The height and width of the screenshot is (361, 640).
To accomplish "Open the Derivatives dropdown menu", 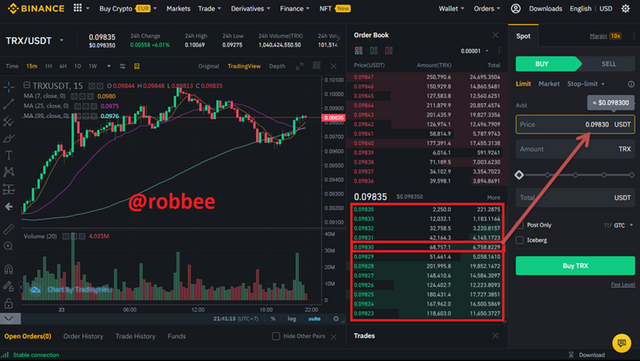I will coord(250,9).
